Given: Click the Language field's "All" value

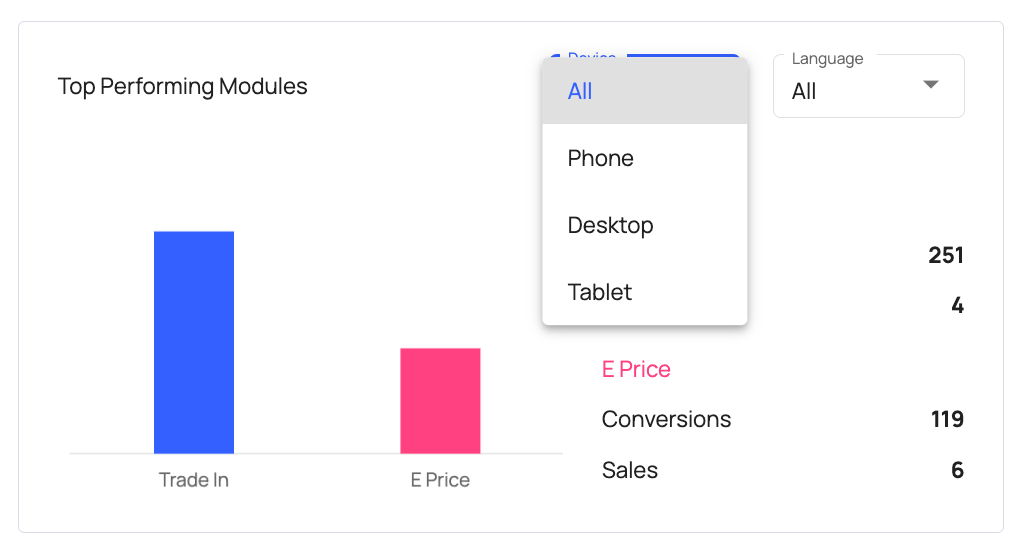Looking at the screenshot, I should [x=805, y=92].
